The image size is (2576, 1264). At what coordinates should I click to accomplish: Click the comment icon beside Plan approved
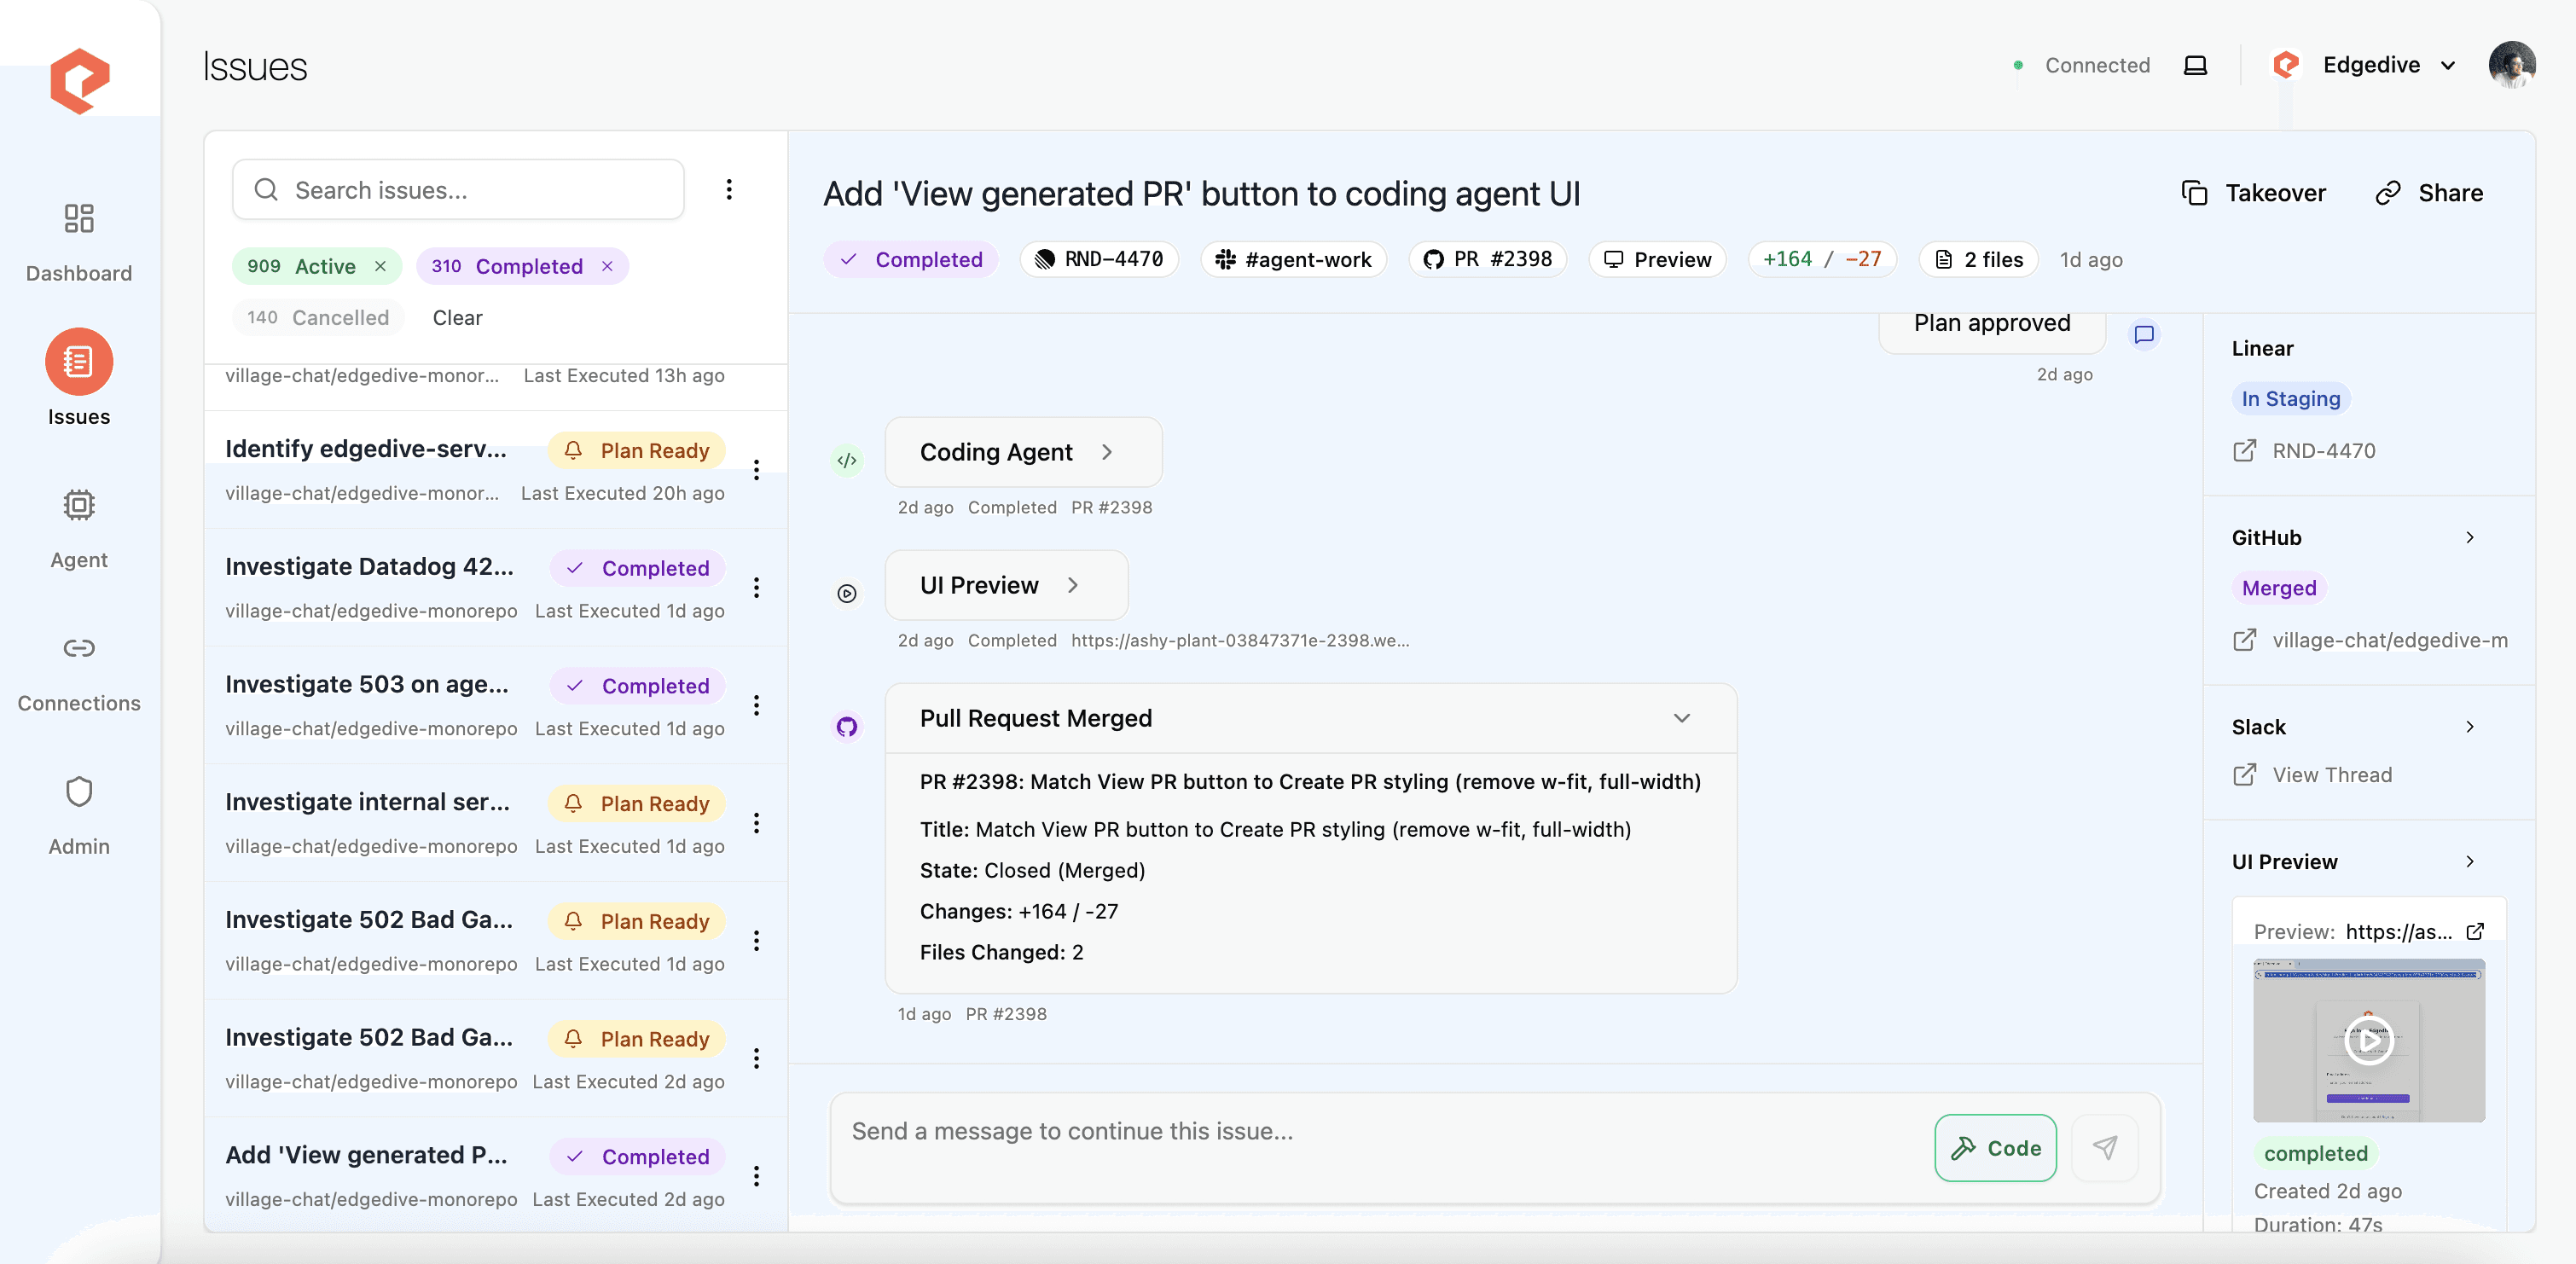2144,334
